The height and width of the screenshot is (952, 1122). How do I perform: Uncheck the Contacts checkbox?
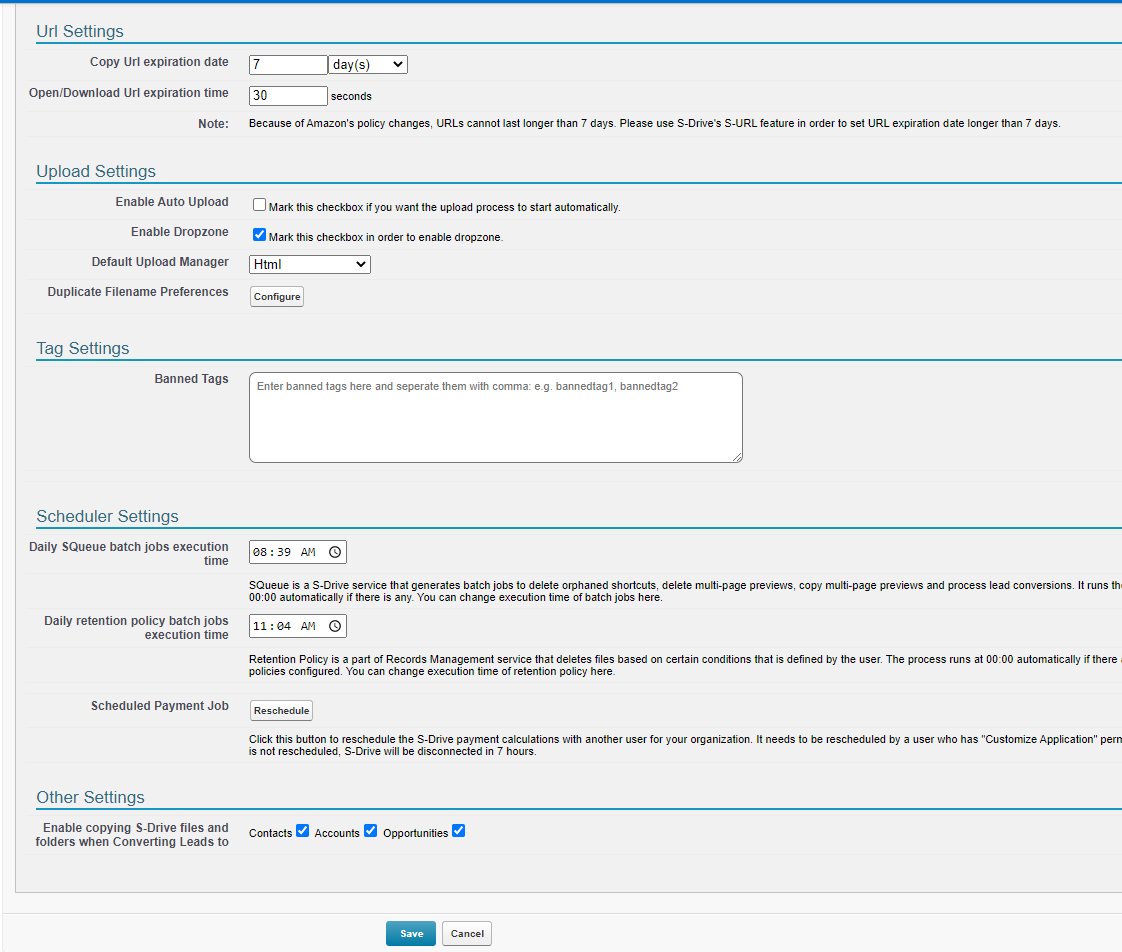click(x=303, y=831)
